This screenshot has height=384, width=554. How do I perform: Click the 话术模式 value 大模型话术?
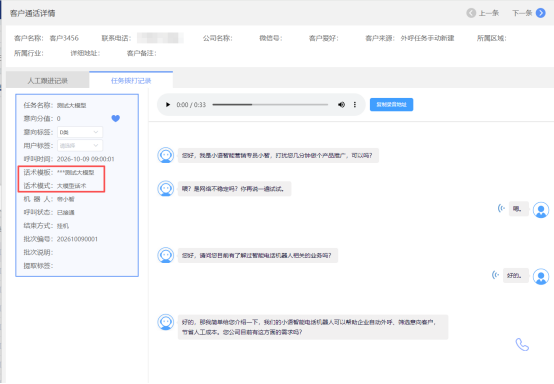(x=72, y=186)
